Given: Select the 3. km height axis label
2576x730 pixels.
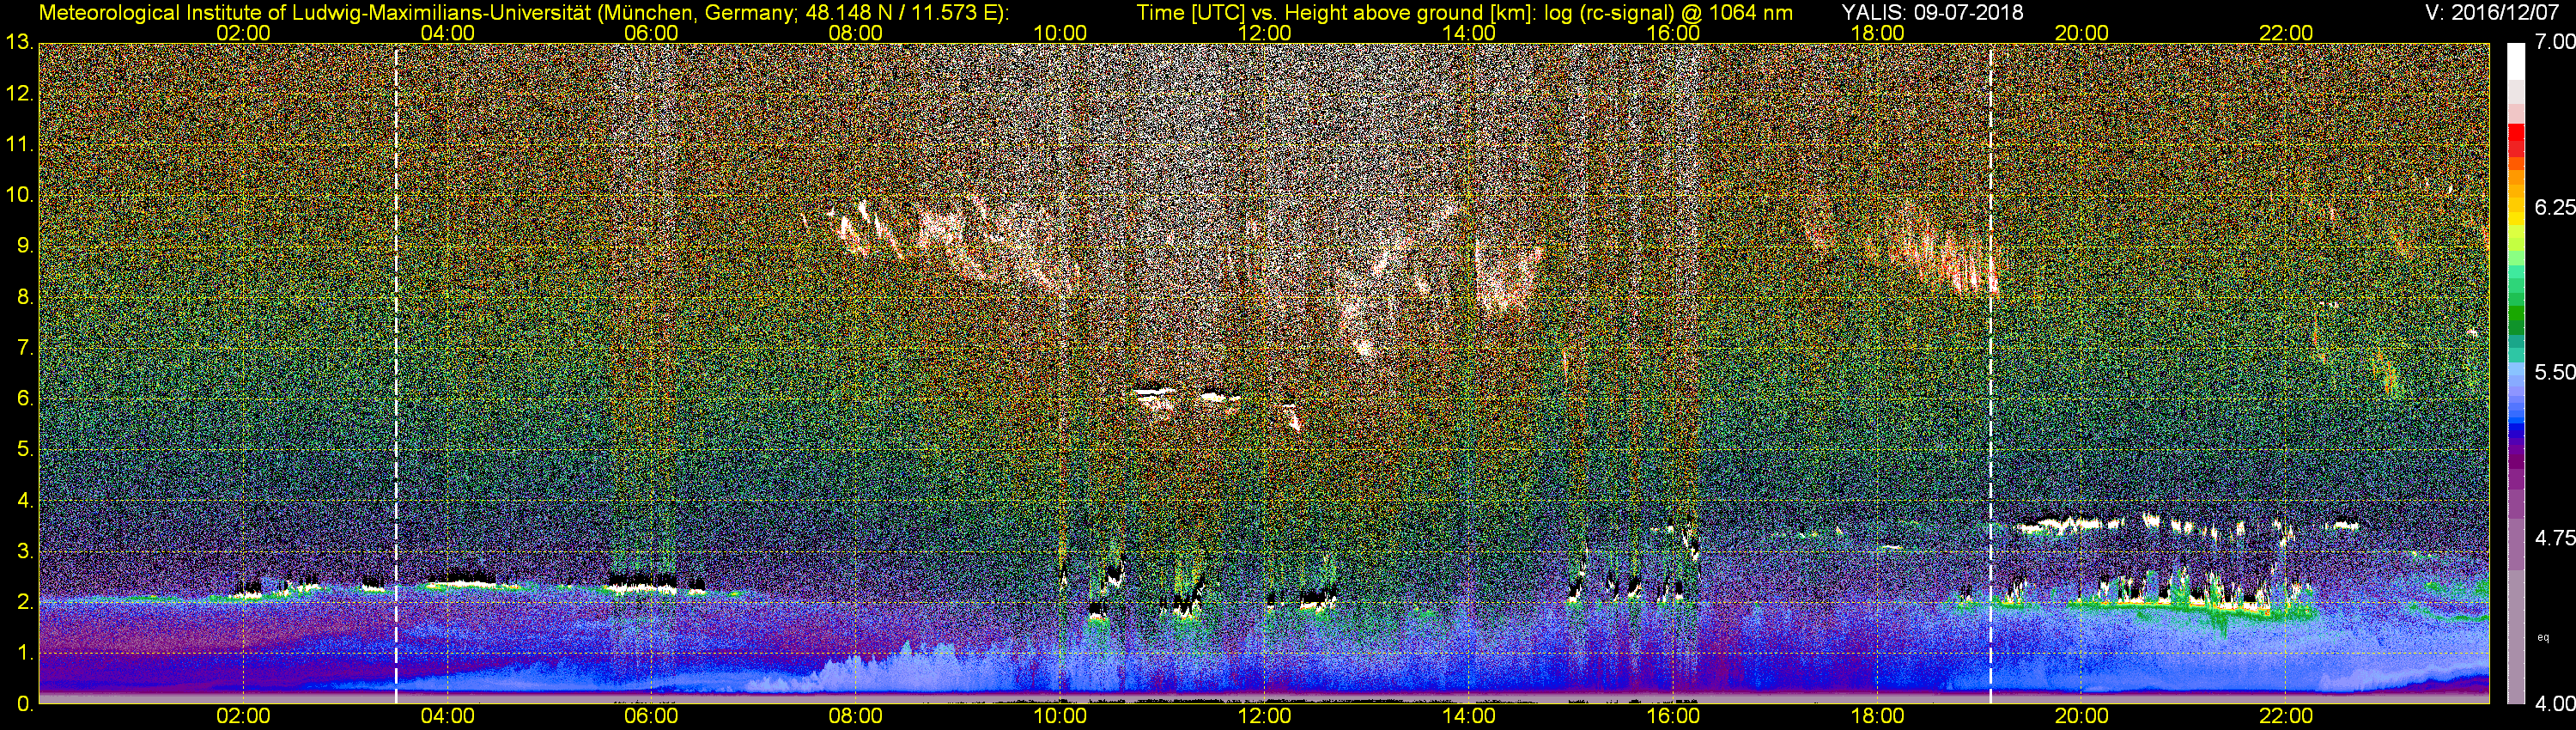Looking at the screenshot, I should coord(24,551).
